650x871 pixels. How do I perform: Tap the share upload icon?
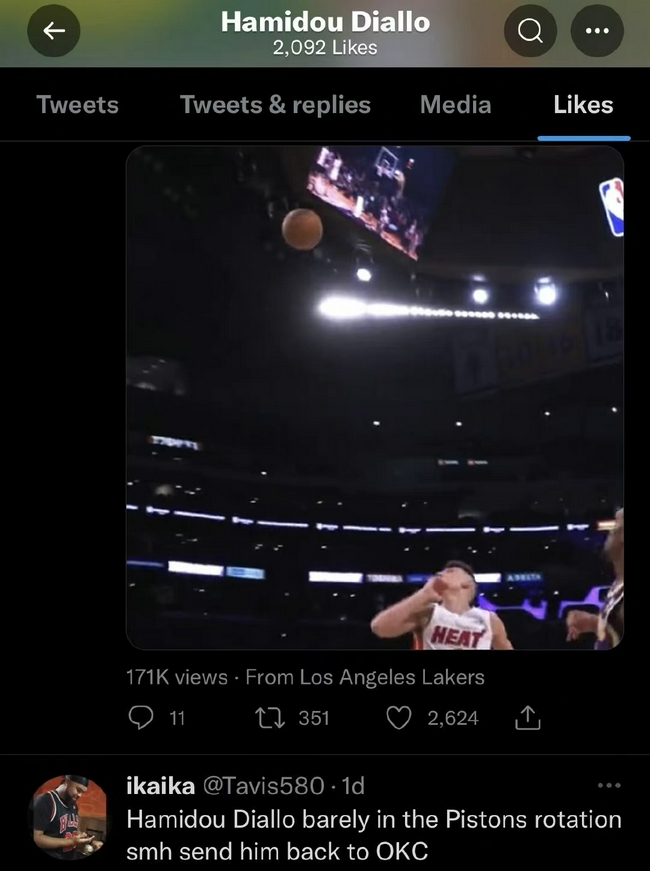(527, 717)
